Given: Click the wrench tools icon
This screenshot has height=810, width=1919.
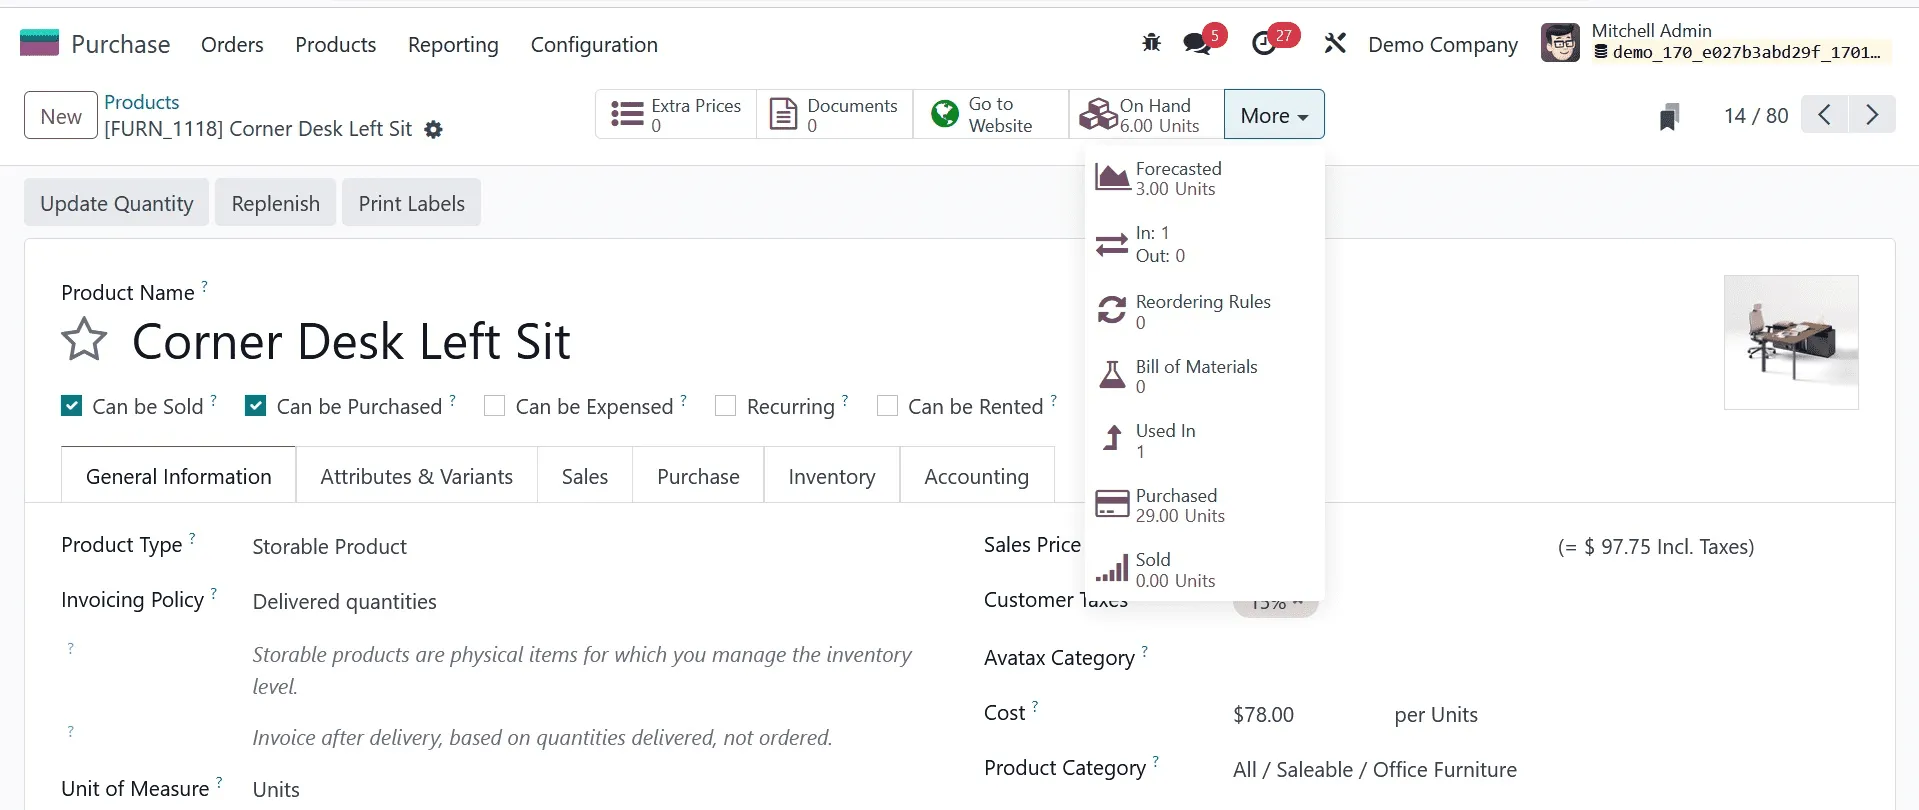Looking at the screenshot, I should click(x=1335, y=43).
